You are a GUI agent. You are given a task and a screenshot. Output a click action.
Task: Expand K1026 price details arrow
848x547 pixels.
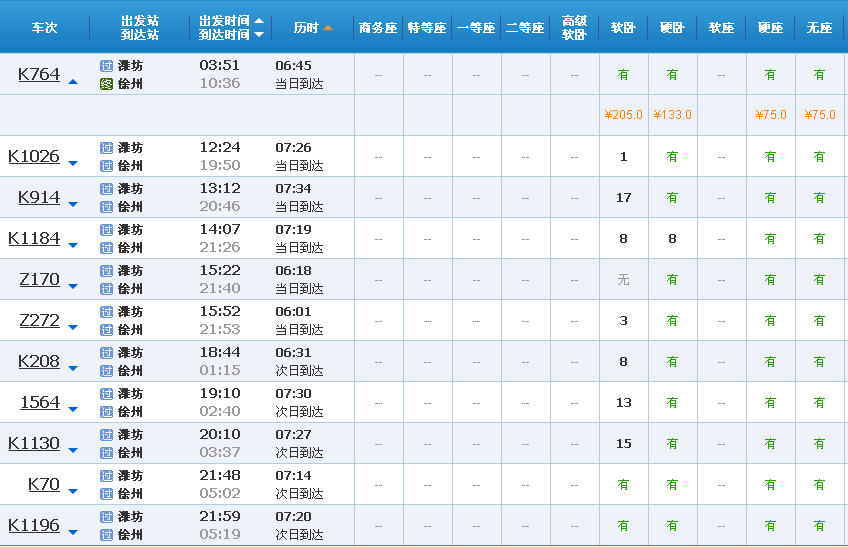tap(73, 163)
